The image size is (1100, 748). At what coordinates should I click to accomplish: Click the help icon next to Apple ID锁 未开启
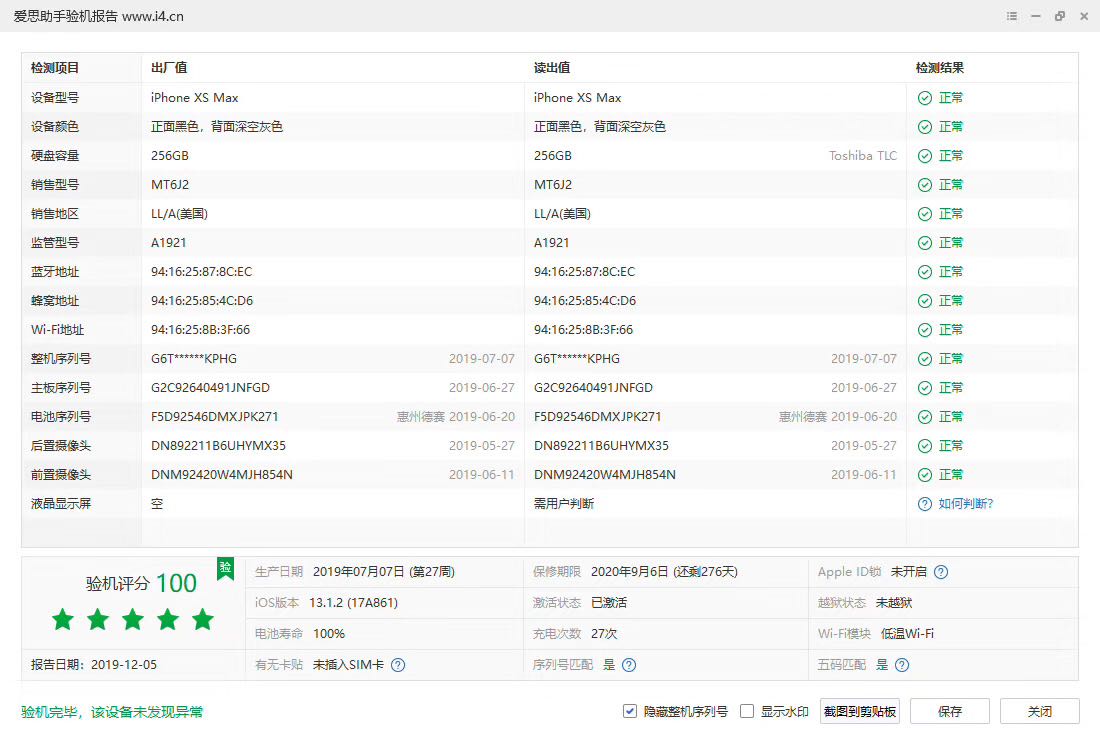pos(941,572)
